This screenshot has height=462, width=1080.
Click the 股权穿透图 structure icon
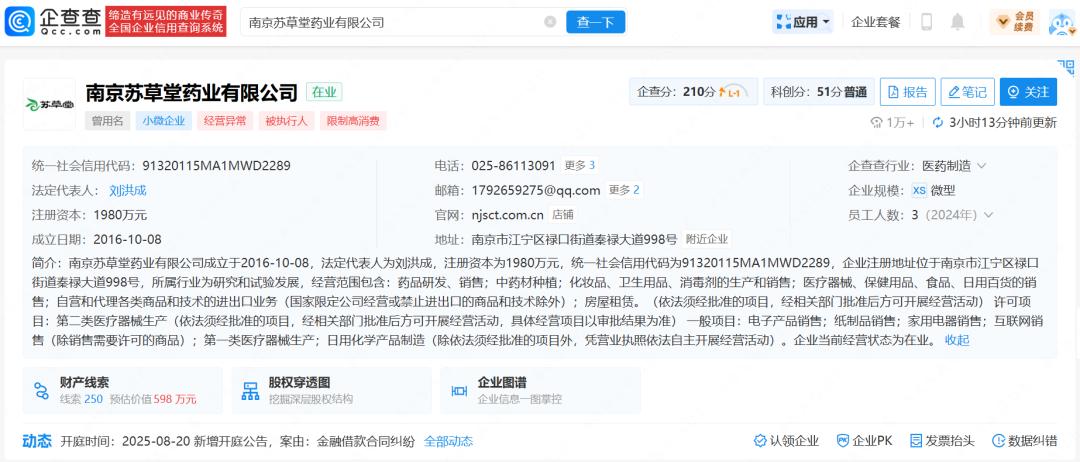point(250,390)
